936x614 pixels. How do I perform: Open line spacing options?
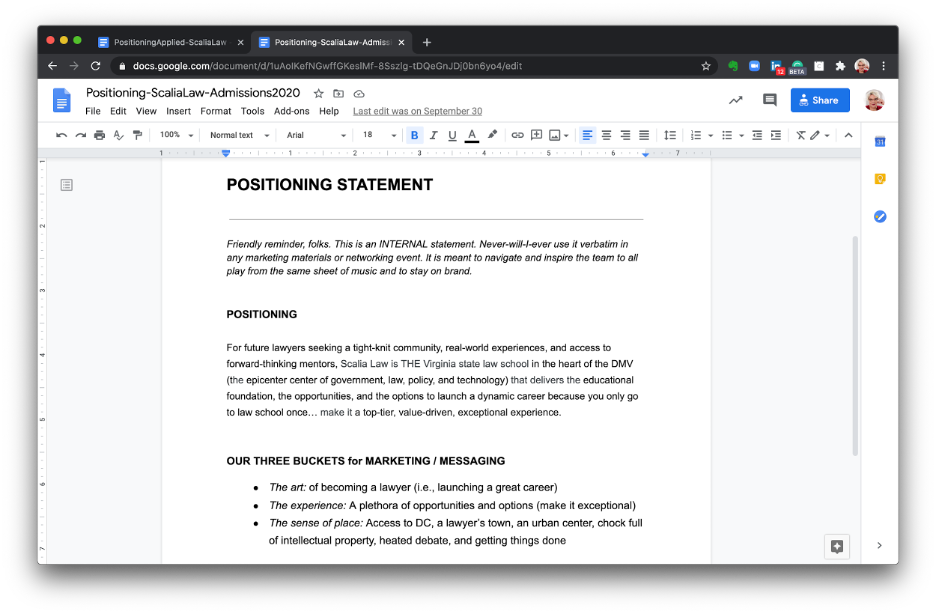pyautogui.click(x=670, y=135)
